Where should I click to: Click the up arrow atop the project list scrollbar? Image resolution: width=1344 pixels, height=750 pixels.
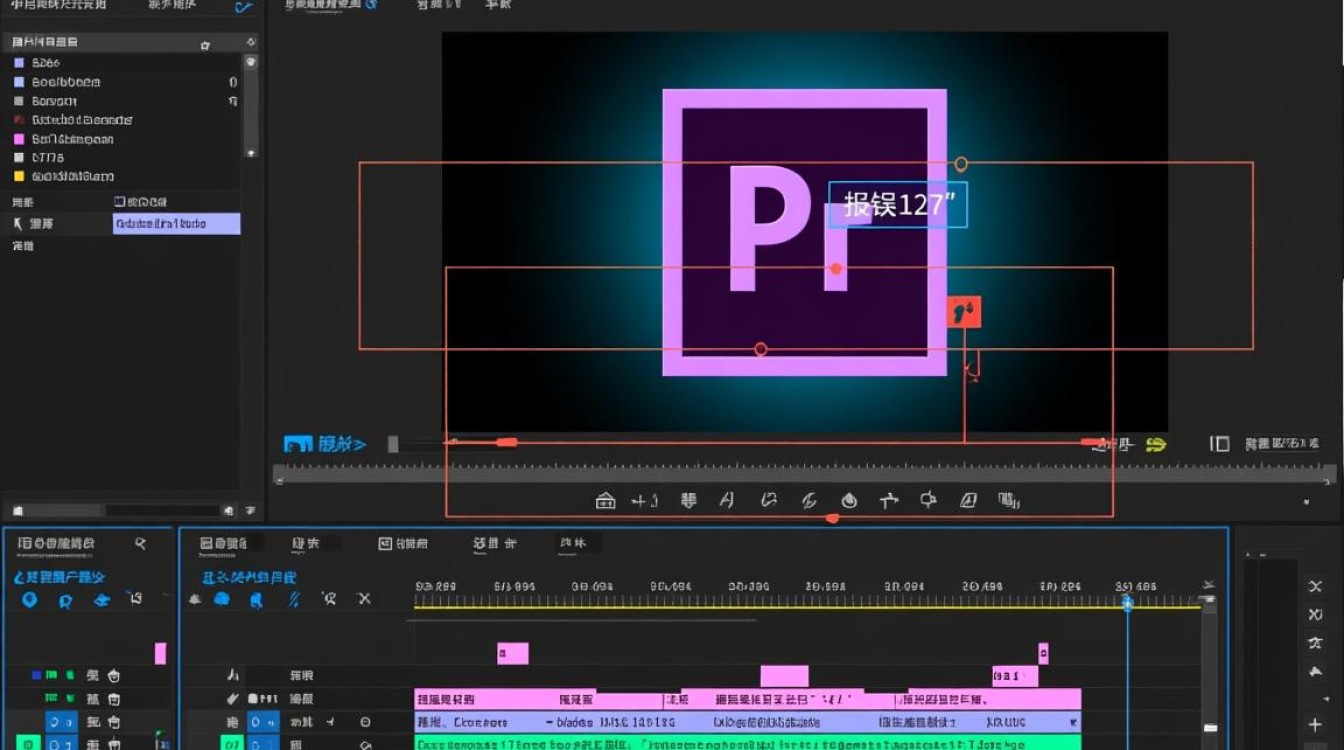(x=251, y=62)
